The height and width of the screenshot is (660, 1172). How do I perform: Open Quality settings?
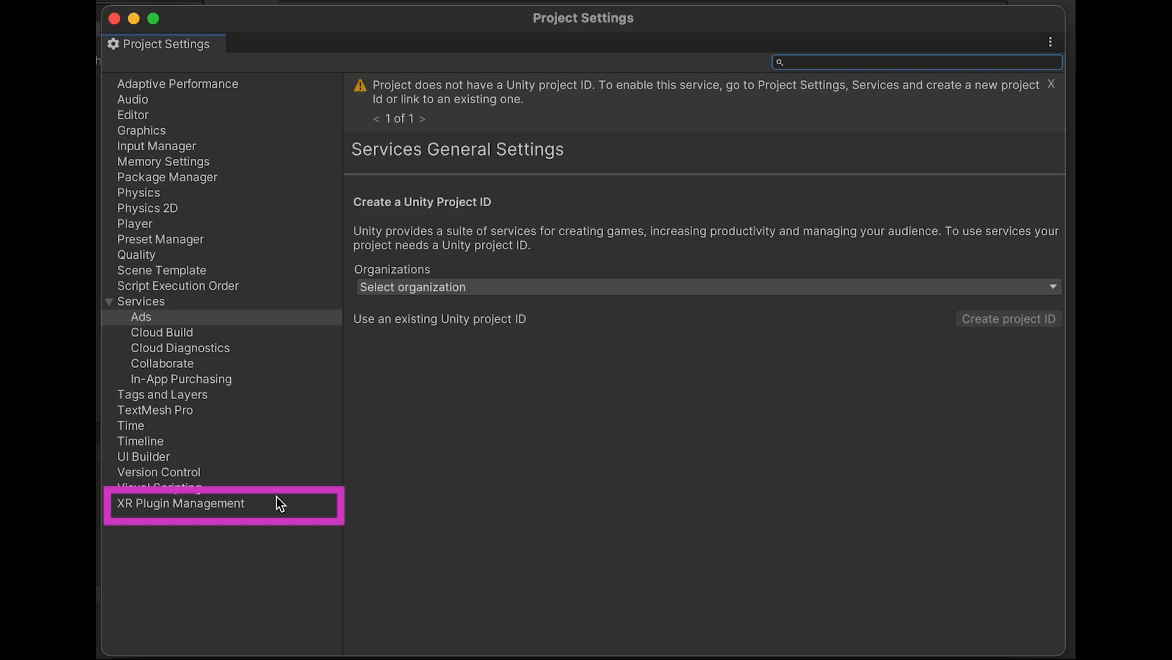[x=136, y=255]
